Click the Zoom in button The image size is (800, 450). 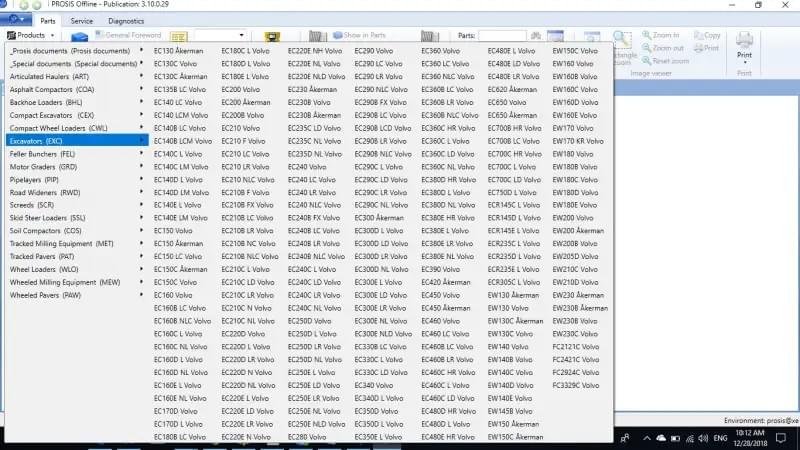[x=660, y=35]
